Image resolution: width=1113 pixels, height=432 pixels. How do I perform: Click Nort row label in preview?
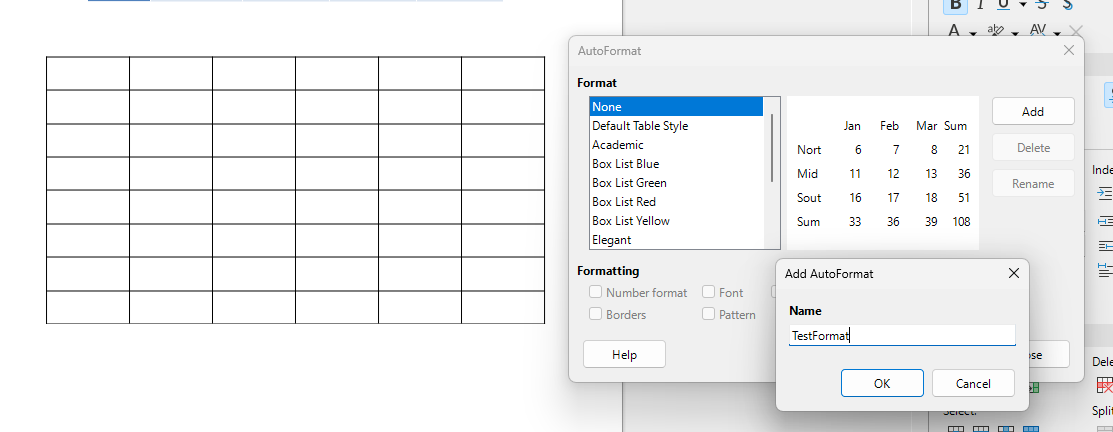click(x=809, y=150)
